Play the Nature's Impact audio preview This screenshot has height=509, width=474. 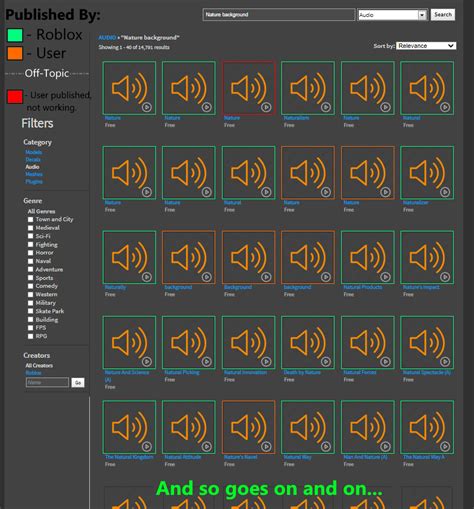click(x=445, y=277)
